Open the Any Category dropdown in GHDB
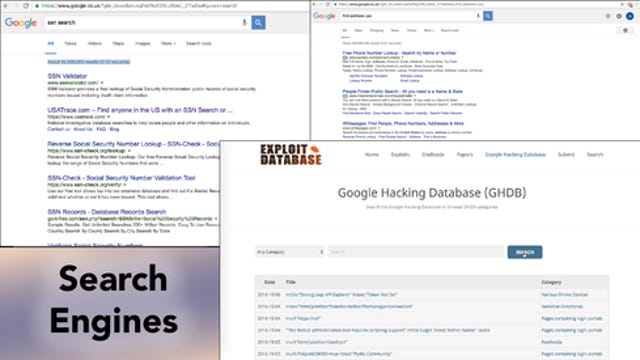This screenshot has width=640, height=360. point(289,252)
